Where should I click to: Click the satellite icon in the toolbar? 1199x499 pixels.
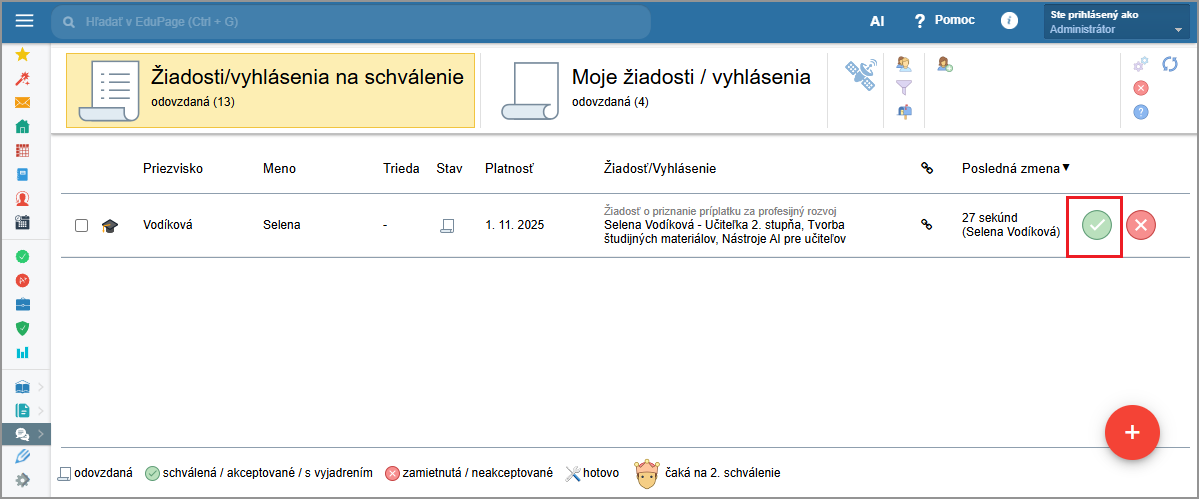point(858,76)
